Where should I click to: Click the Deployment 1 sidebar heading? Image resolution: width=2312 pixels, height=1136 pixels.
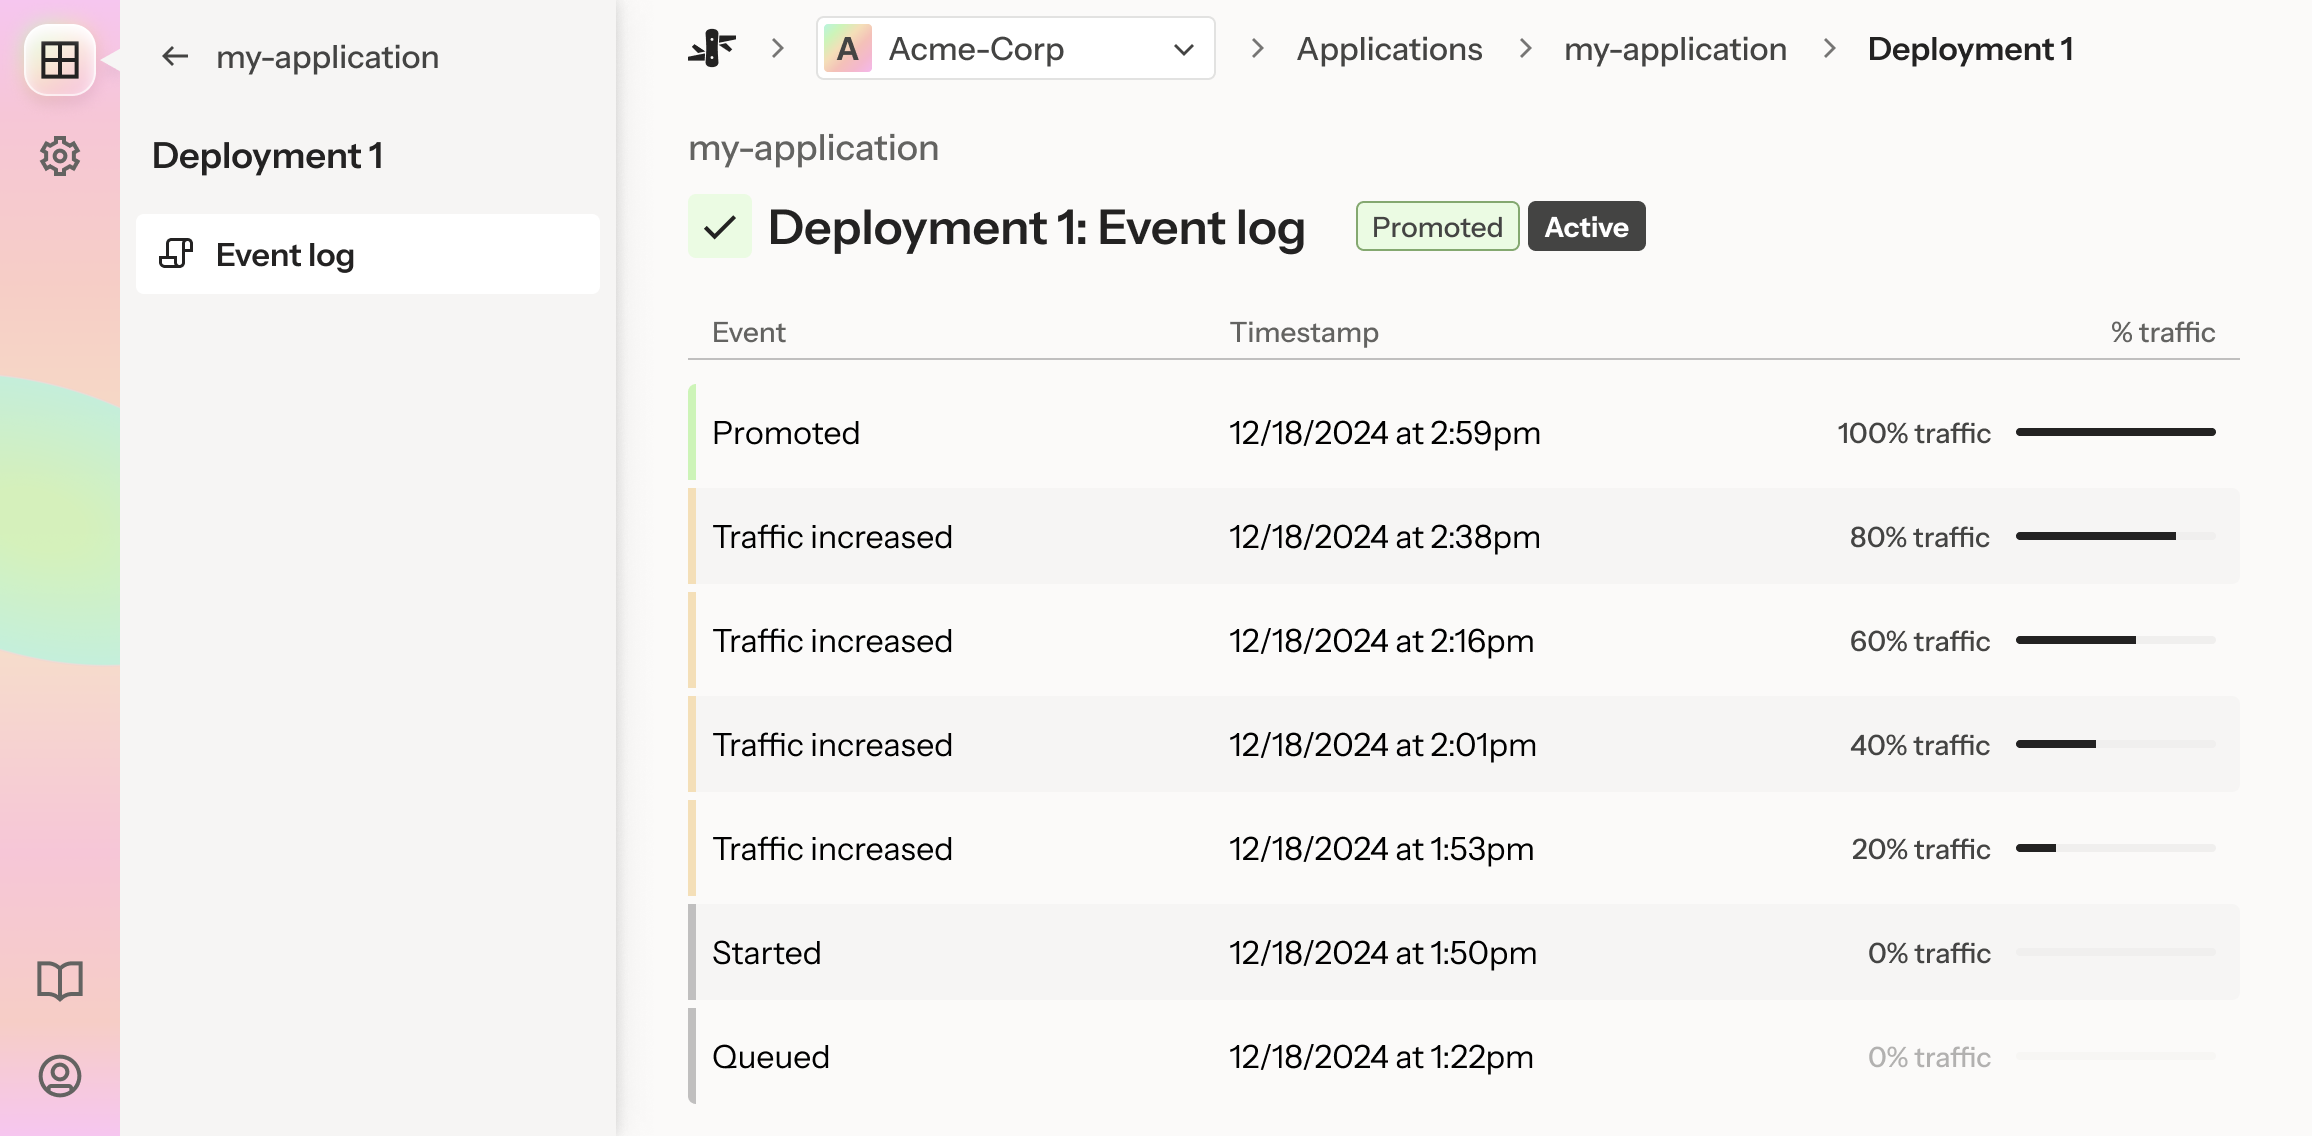268,156
